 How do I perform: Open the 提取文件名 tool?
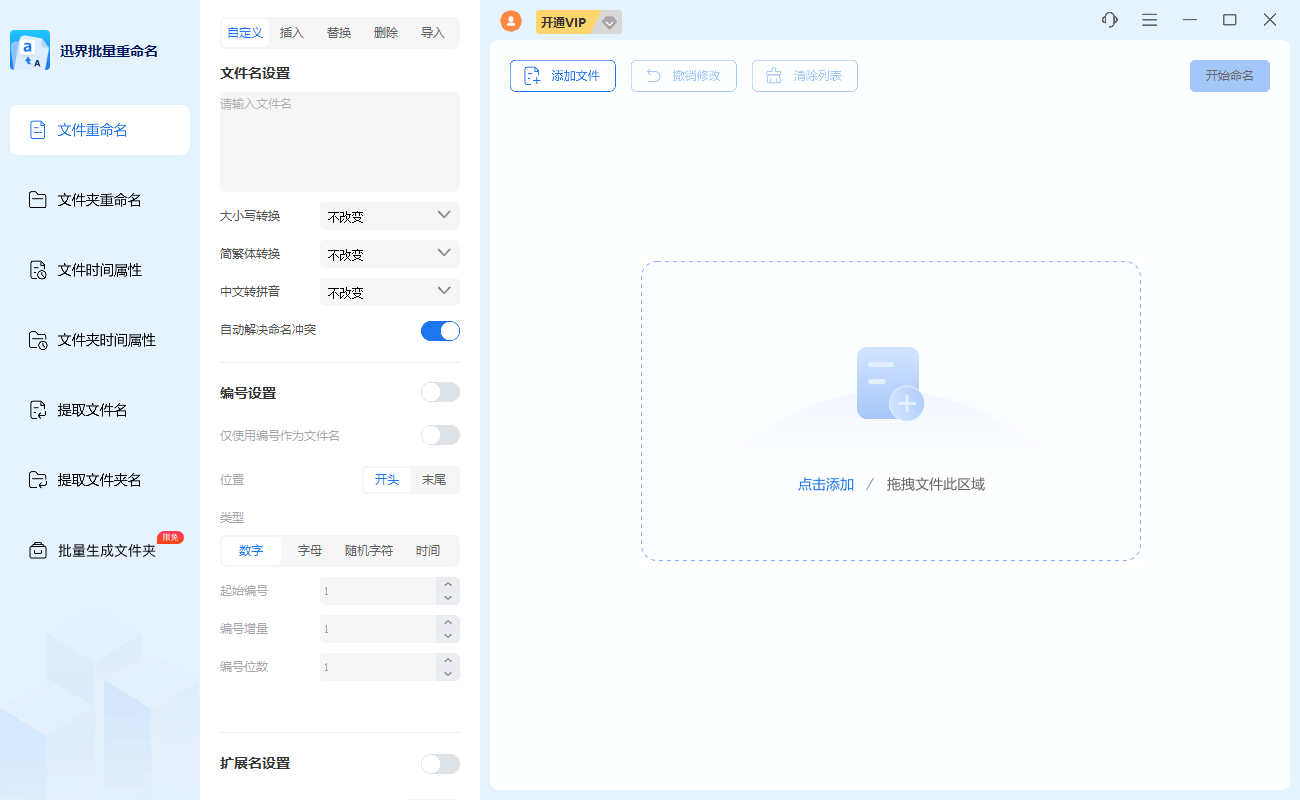click(100, 410)
